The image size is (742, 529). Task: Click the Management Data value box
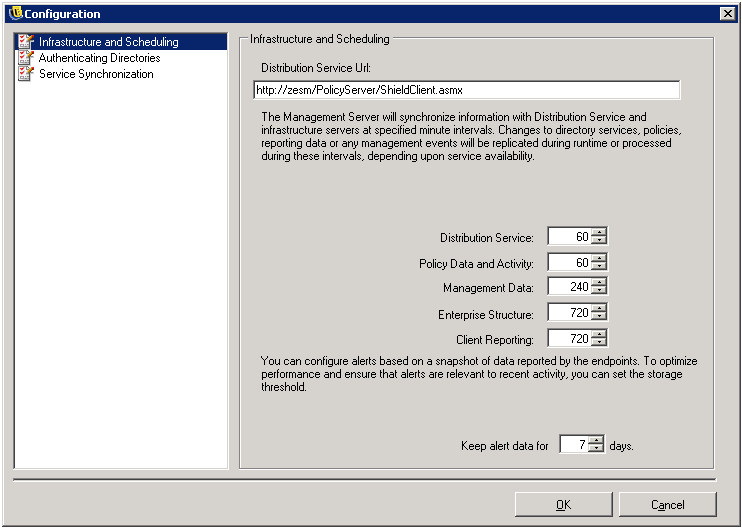(569, 287)
